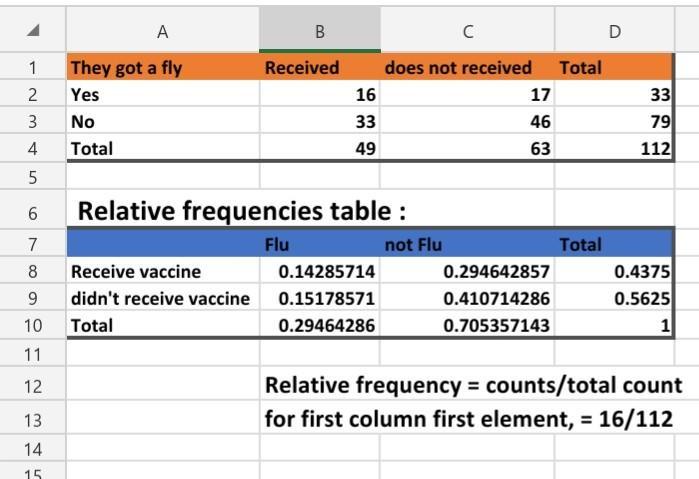Image resolution: width=699 pixels, height=479 pixels.
Task: Select column C header
Action: tap(467, 31)
